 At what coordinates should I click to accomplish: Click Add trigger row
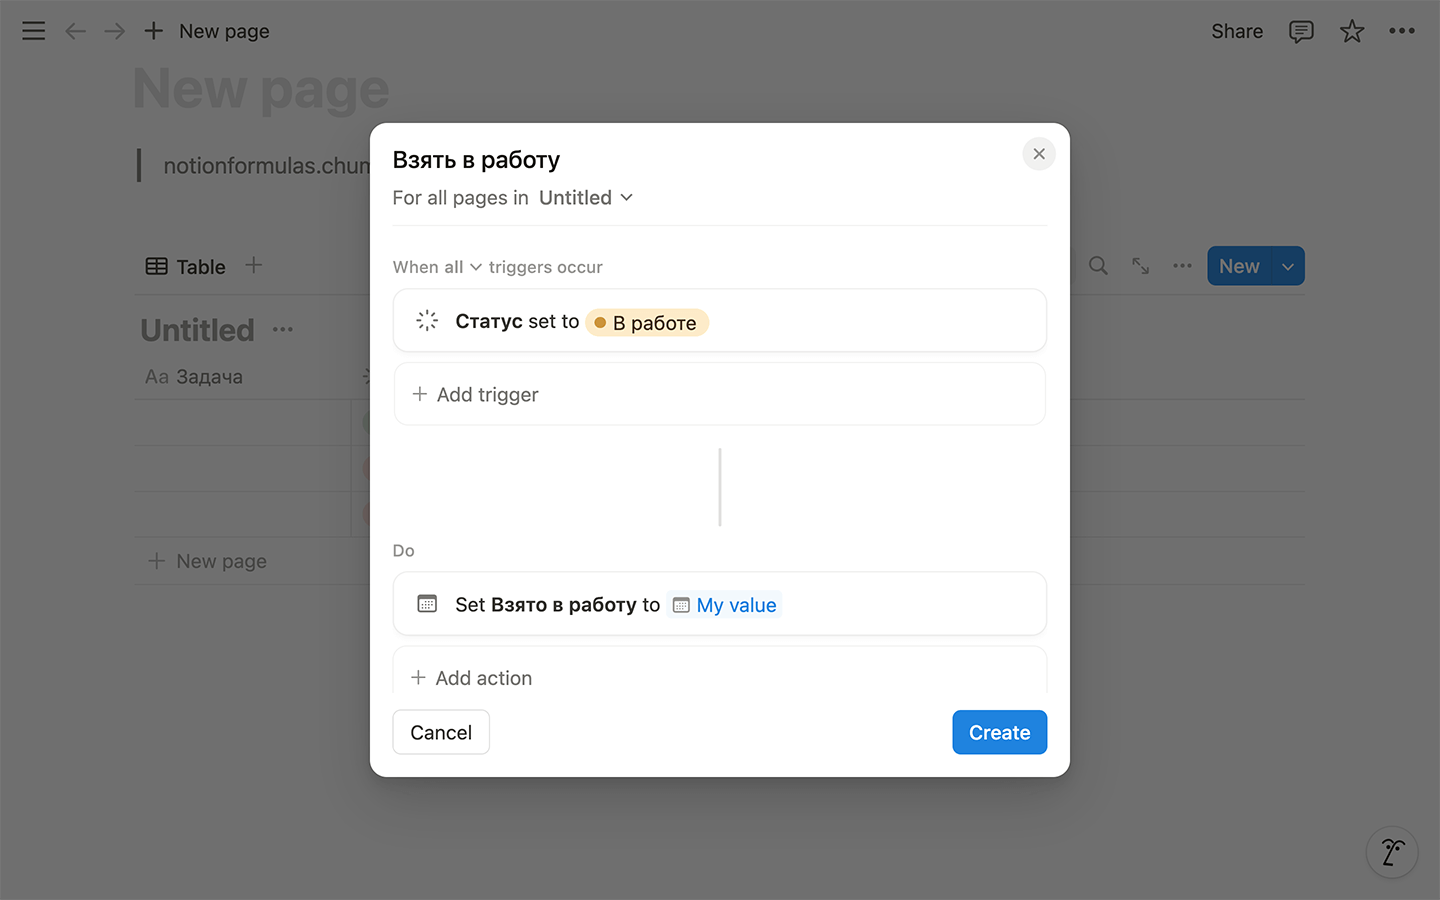(720, 394)
